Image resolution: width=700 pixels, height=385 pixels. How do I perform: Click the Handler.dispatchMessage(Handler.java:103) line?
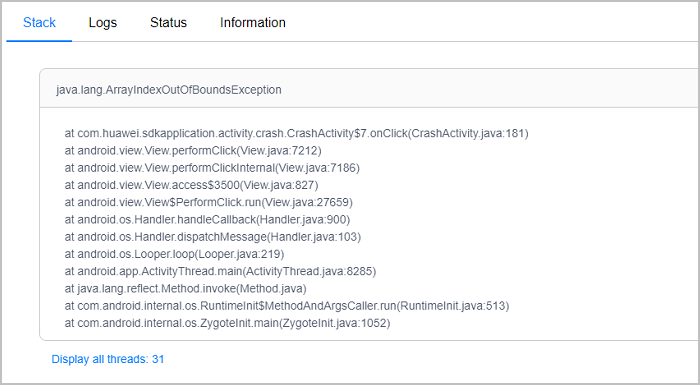(x=212, y=237)
